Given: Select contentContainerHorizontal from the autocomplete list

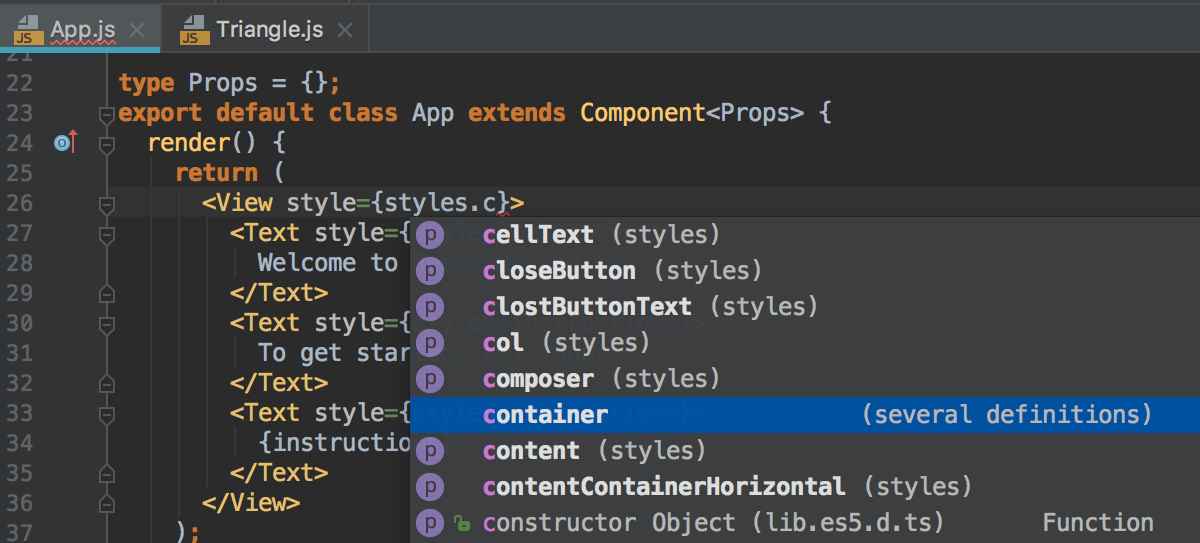Looking at the screenshot, I should (663, 487).
